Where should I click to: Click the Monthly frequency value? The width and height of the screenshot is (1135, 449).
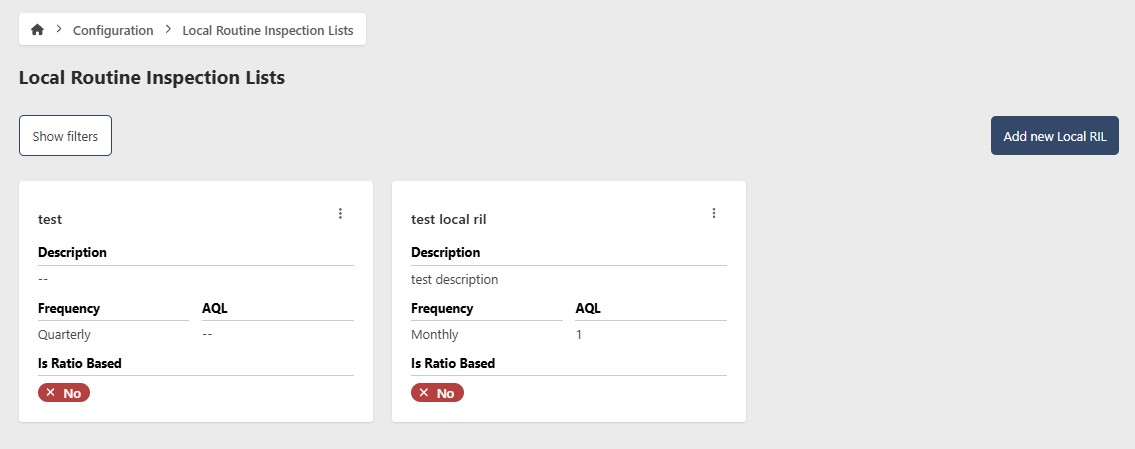(x=435, y=335)
